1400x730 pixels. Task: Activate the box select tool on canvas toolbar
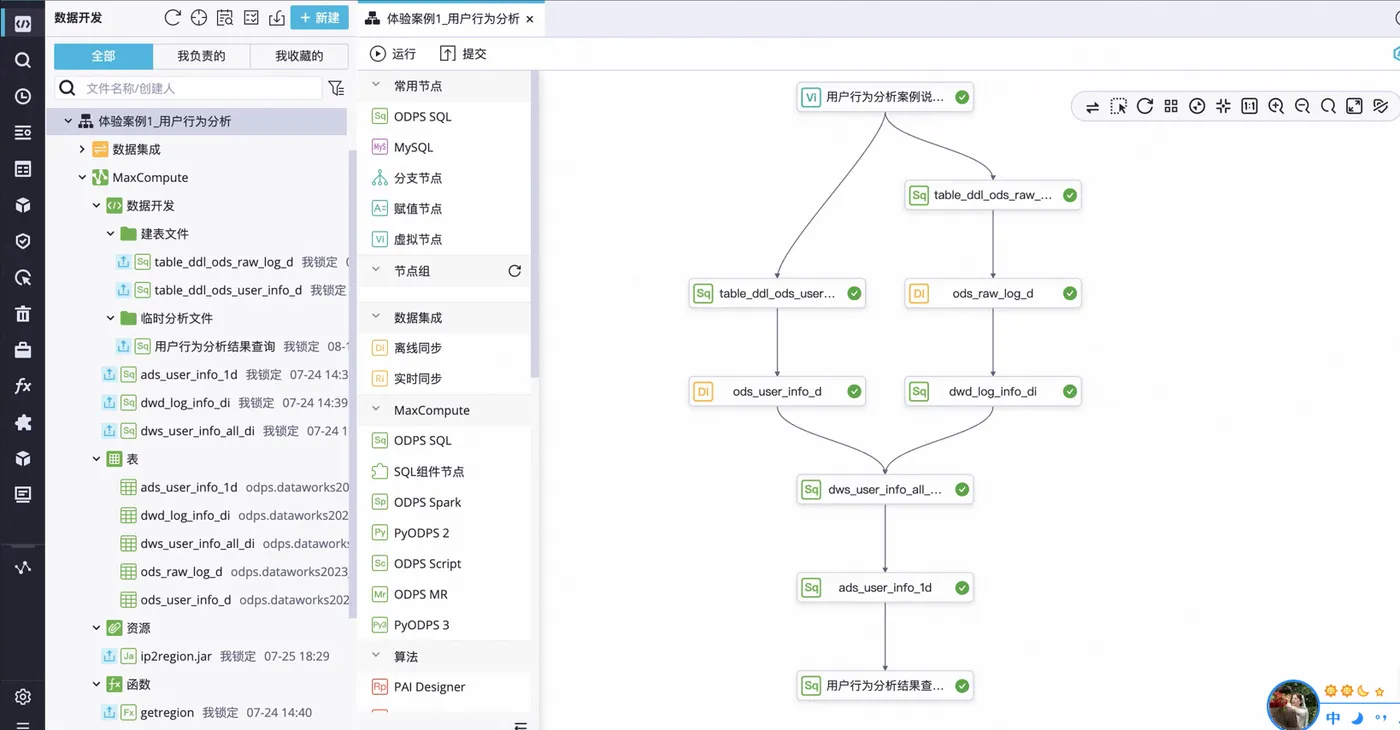1119,106
